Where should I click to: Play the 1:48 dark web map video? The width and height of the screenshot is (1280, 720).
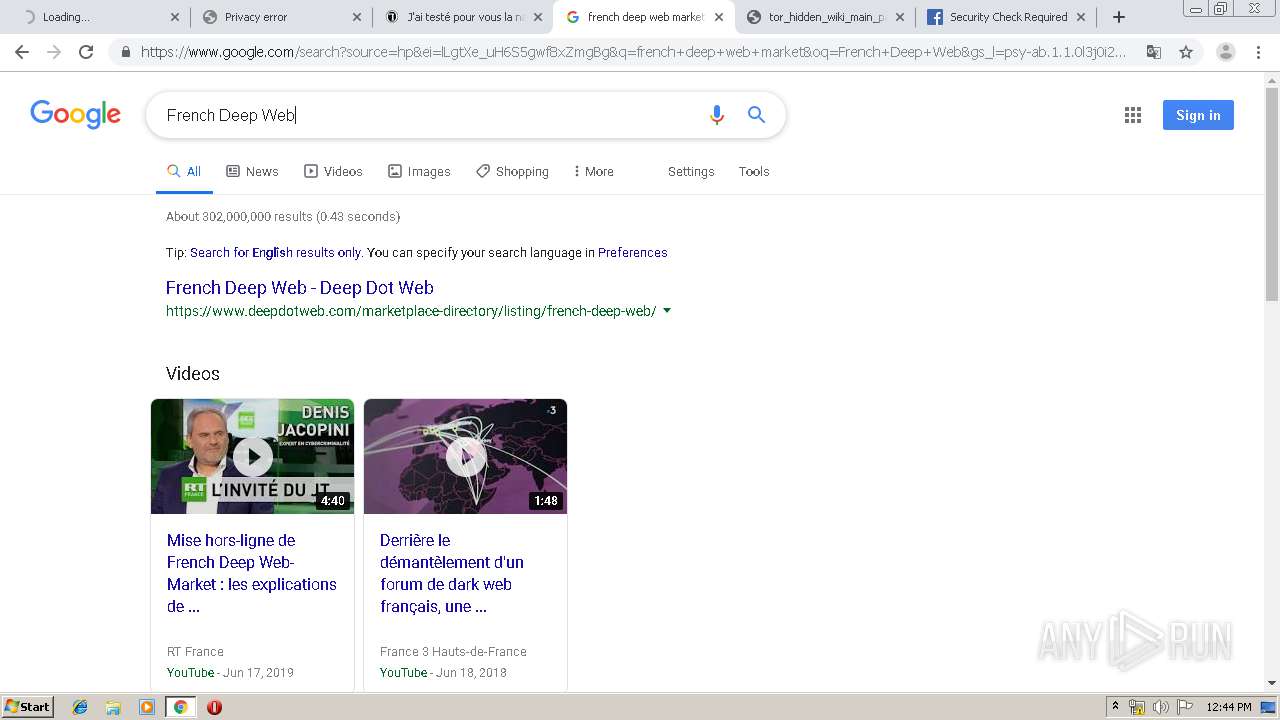tap(465, 456)
